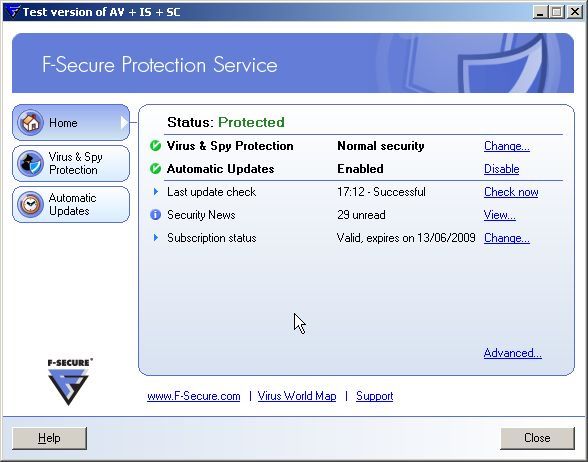The height and width of the screenshot is (462, 588).
Task: Click the blue info icon for Security News
Action: [x=155, y=215]
